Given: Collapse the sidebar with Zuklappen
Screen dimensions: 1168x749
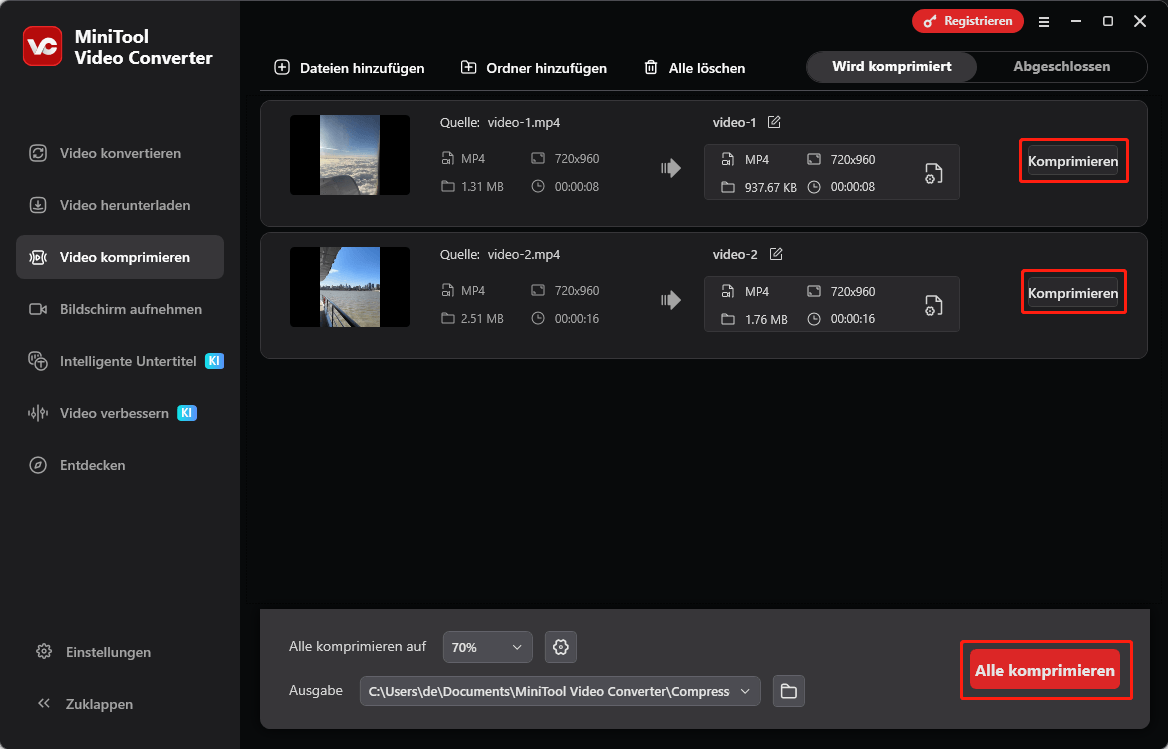Looking at the screenshot, I should tap(85, 704).
